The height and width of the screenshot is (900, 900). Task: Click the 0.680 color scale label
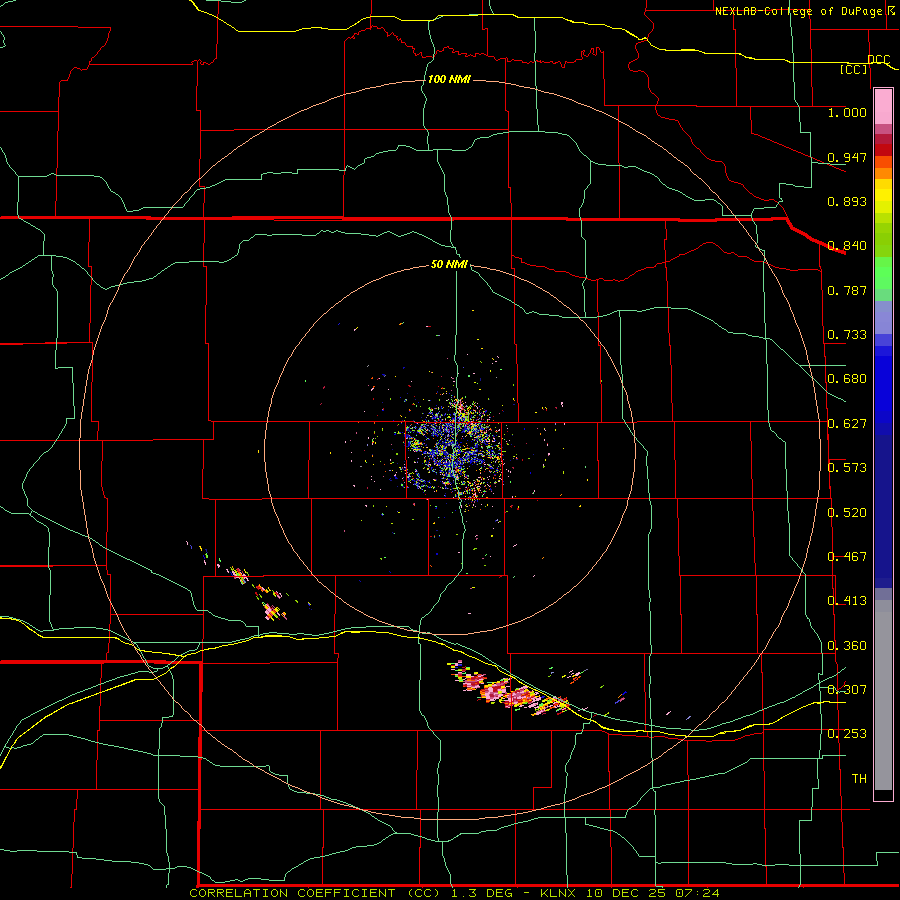[x=847, y=378]
